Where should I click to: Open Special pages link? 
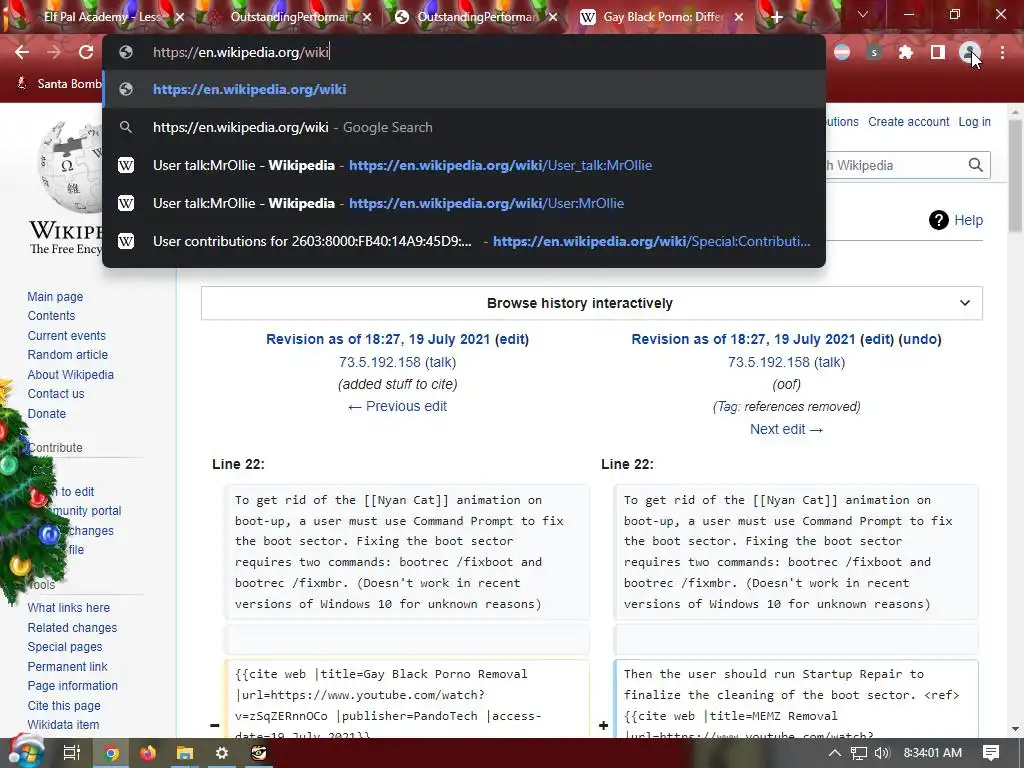pos(65,647)
